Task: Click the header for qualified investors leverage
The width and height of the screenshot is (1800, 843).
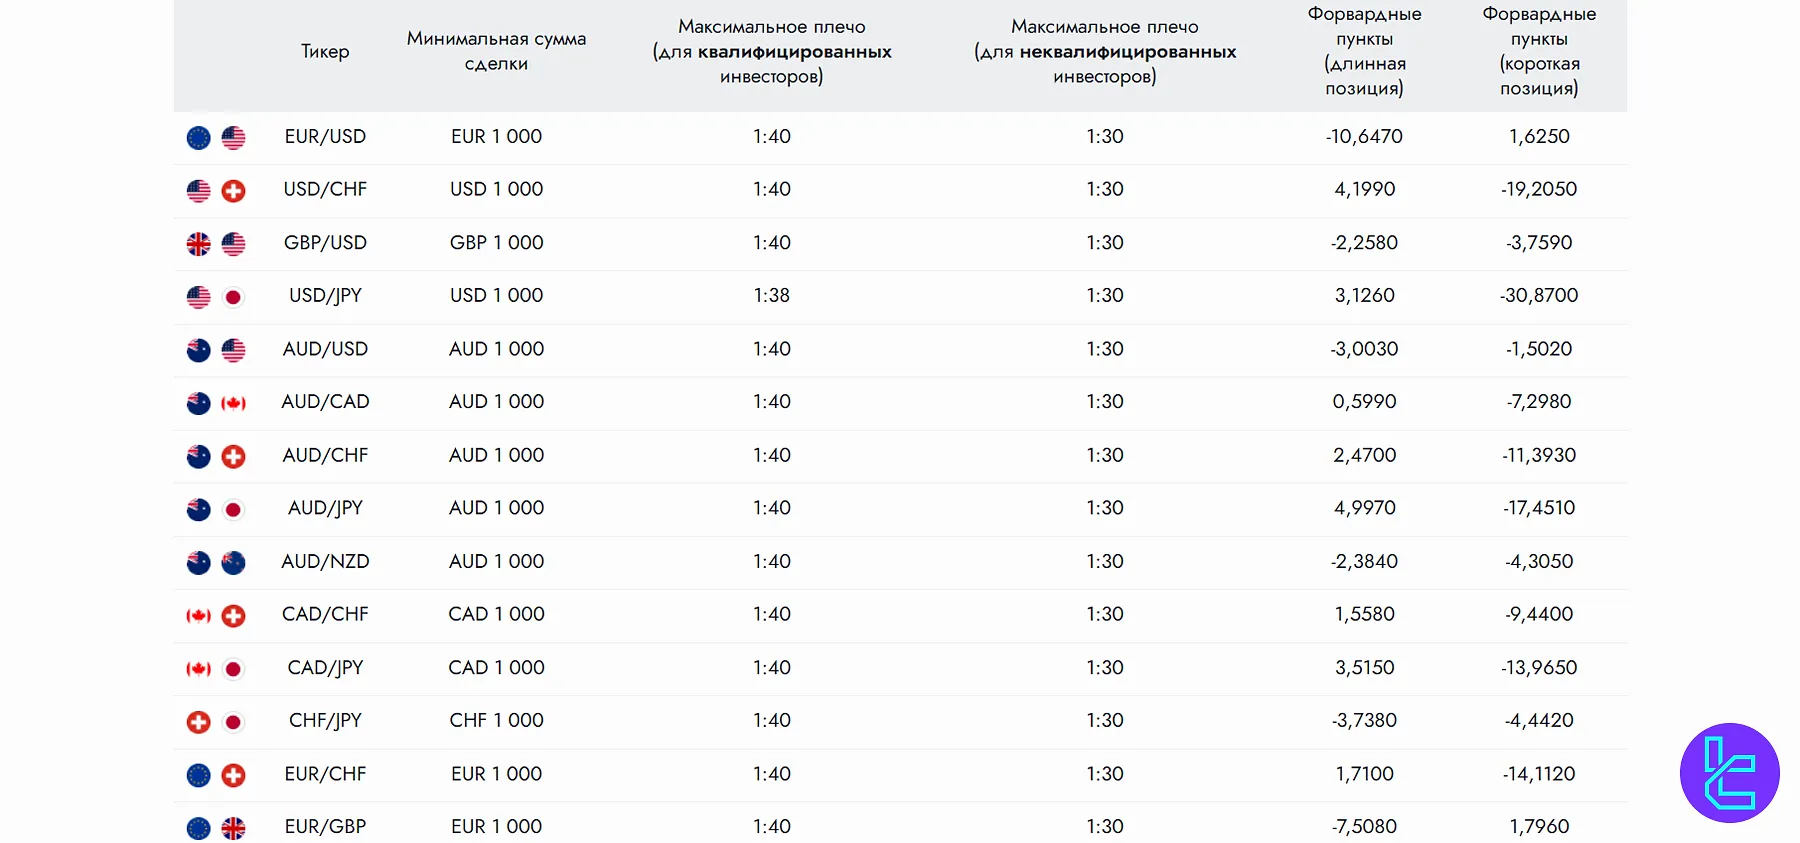Action: [772, 51]
